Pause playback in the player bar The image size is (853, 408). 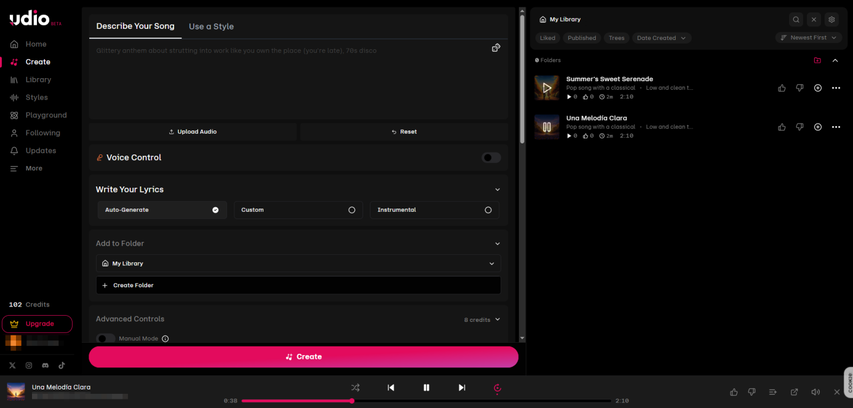pos(426,388)
